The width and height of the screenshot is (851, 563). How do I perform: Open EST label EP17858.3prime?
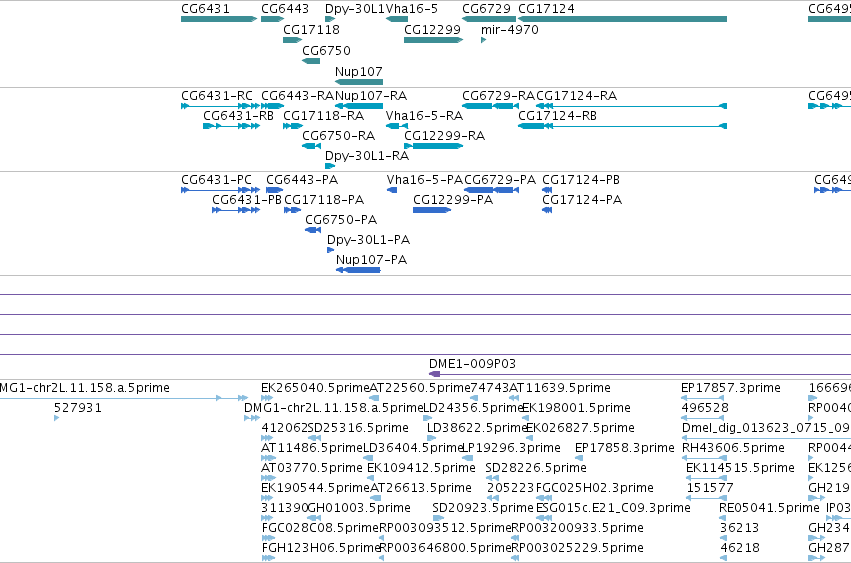(625, 448)
